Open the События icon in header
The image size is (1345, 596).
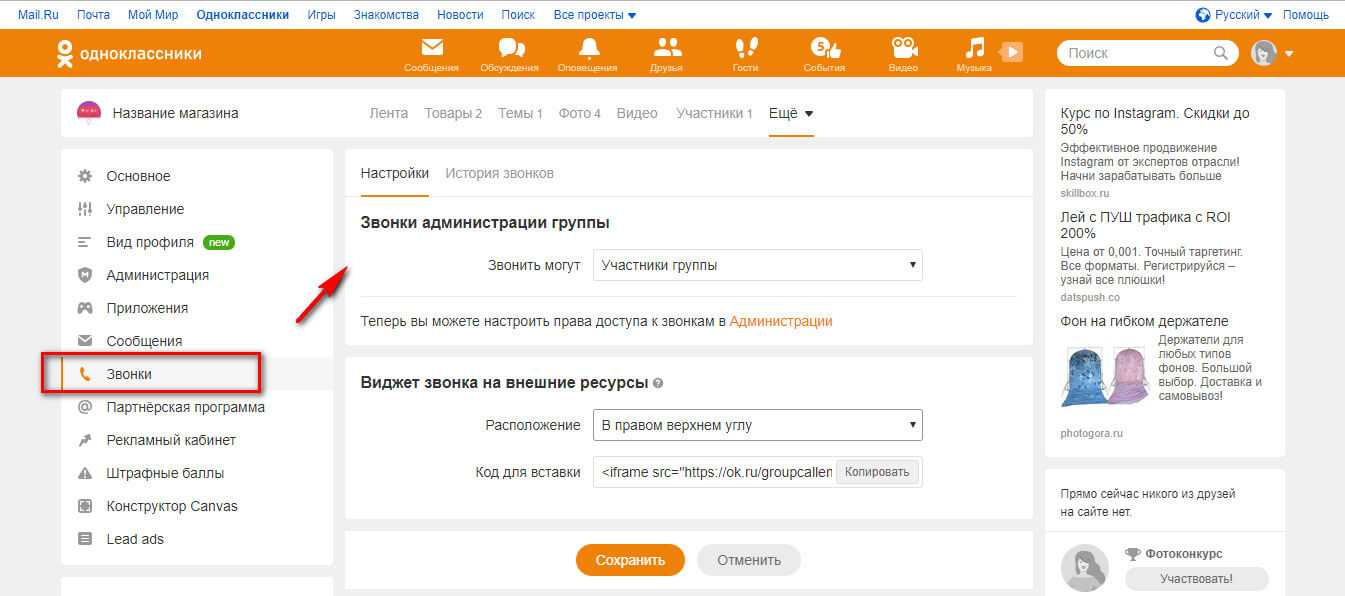point(824,49)
